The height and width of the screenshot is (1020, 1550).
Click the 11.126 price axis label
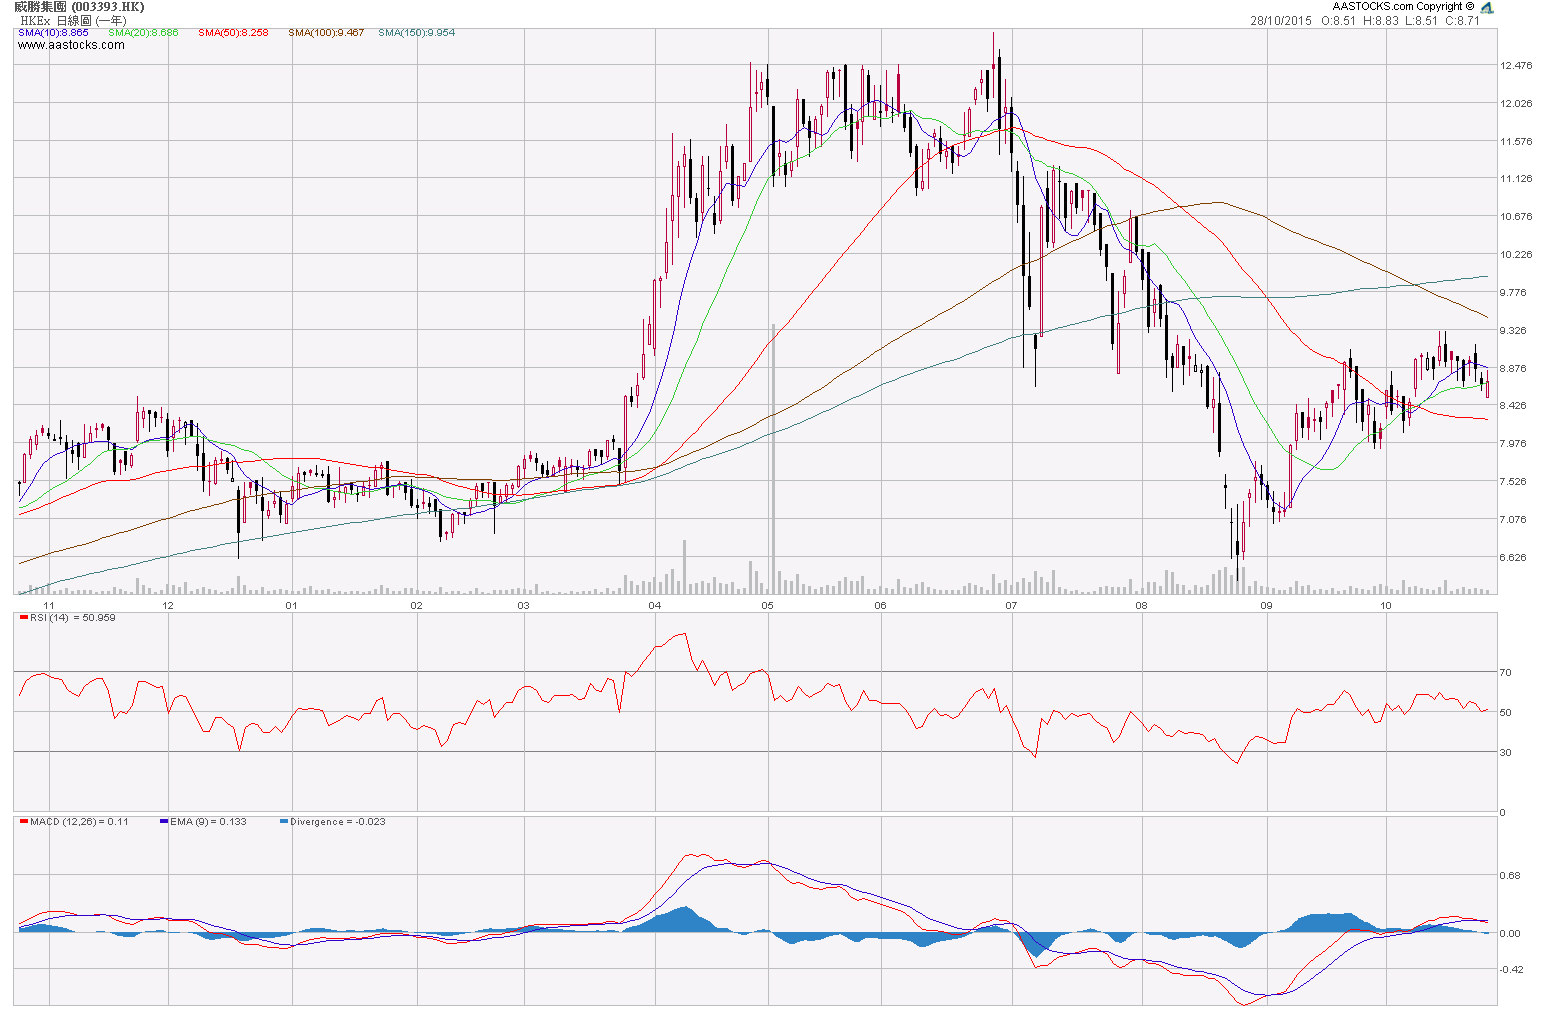click(1516, 179)
